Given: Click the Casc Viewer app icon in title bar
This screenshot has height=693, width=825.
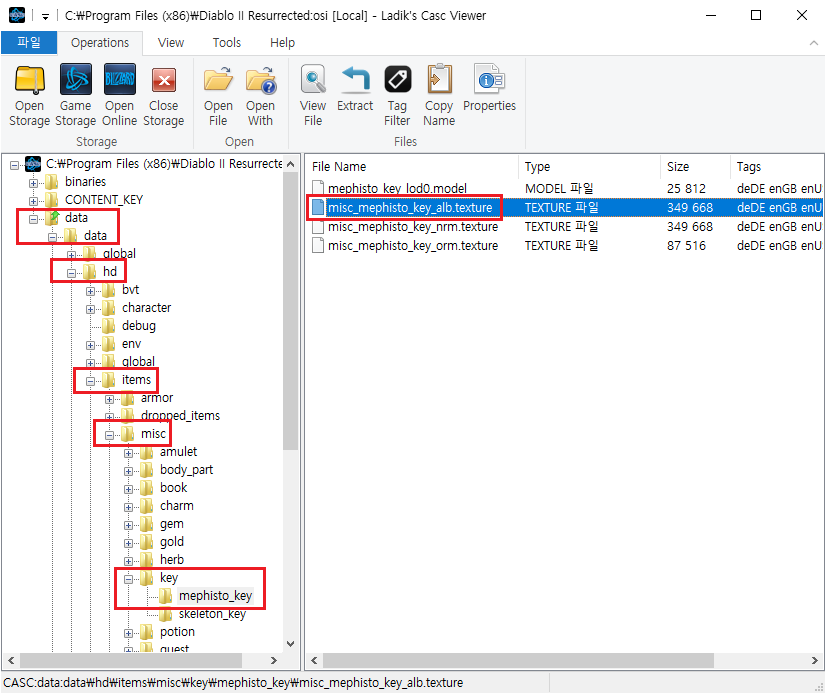Looking at the screenshot, I should point(17,15).
